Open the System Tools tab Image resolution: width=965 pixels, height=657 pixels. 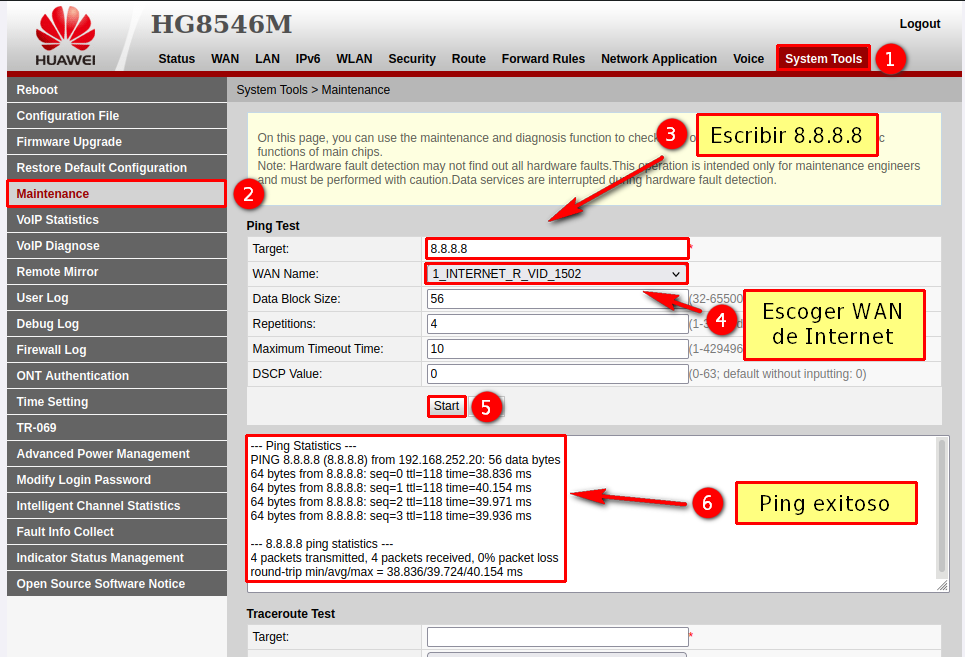[823, 59]
